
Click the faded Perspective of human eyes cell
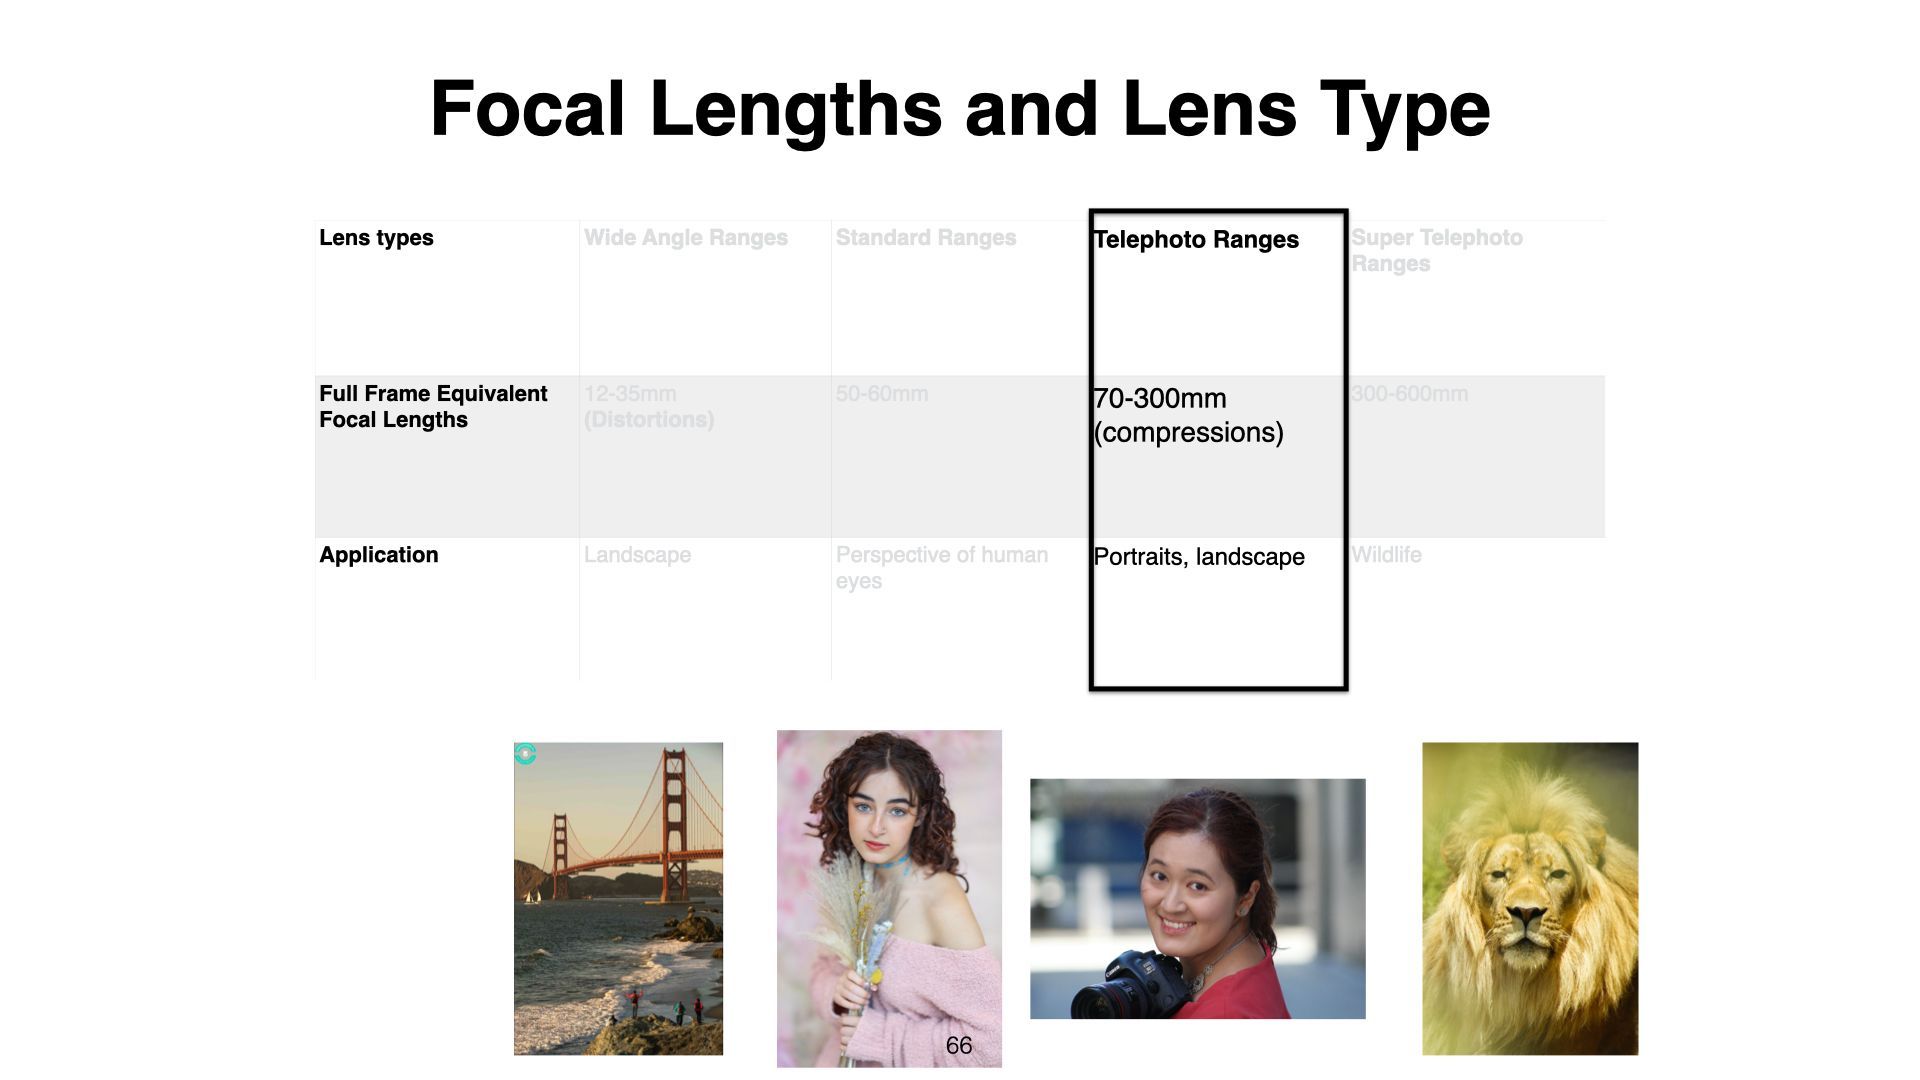(x=941, y=568)
